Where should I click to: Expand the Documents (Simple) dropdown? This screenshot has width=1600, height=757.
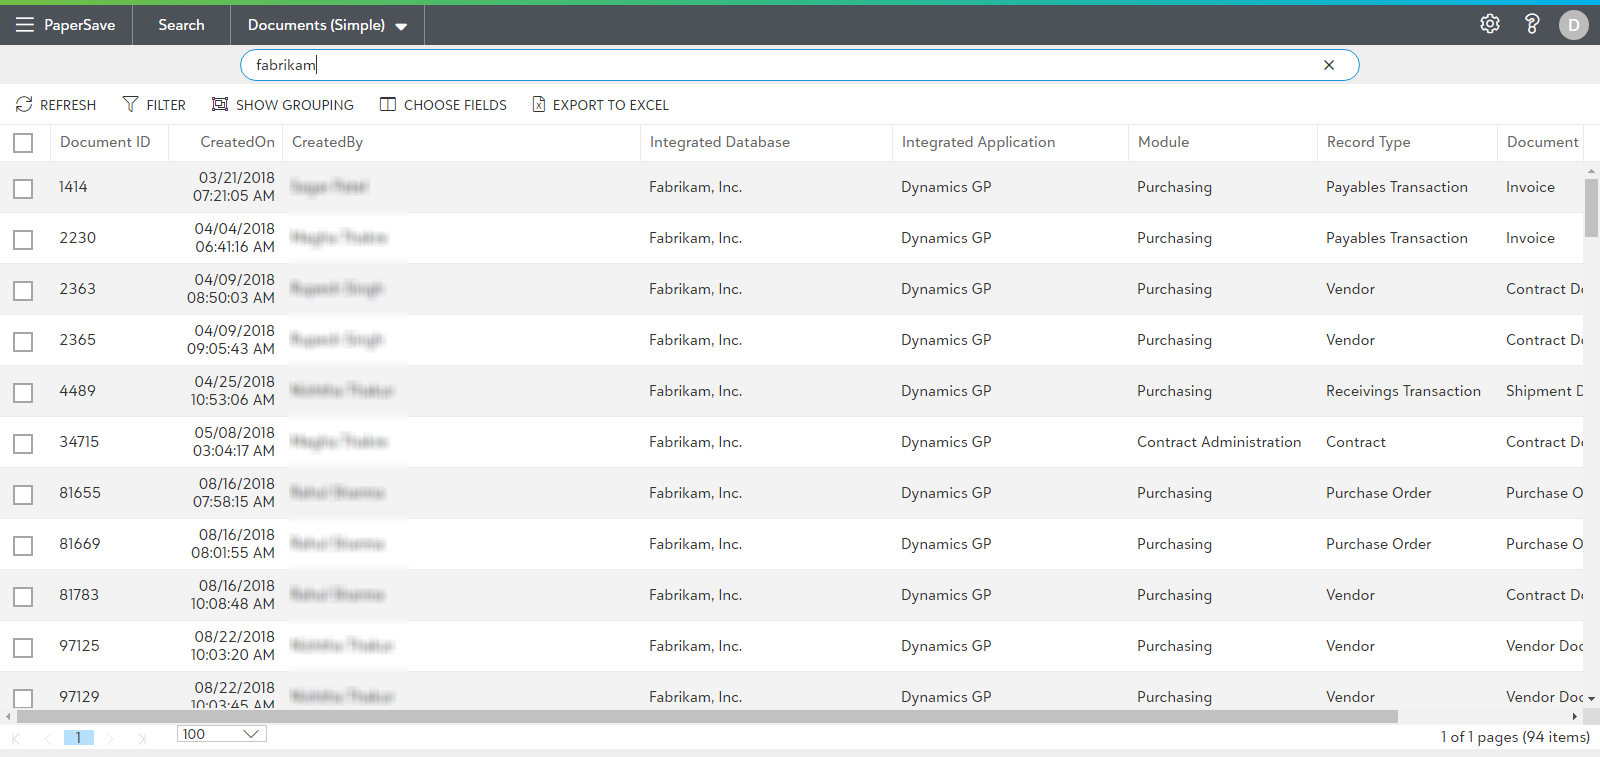pos(401,26)
